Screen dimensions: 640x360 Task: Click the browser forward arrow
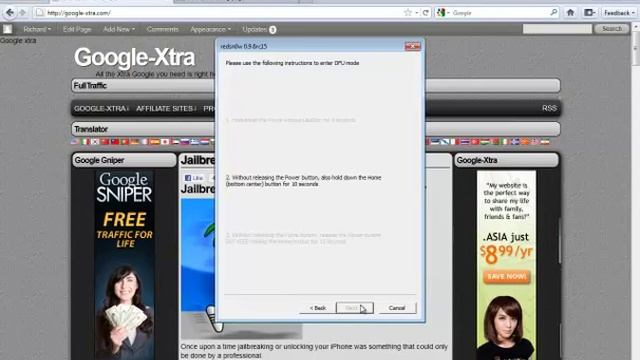click(22, 13)
